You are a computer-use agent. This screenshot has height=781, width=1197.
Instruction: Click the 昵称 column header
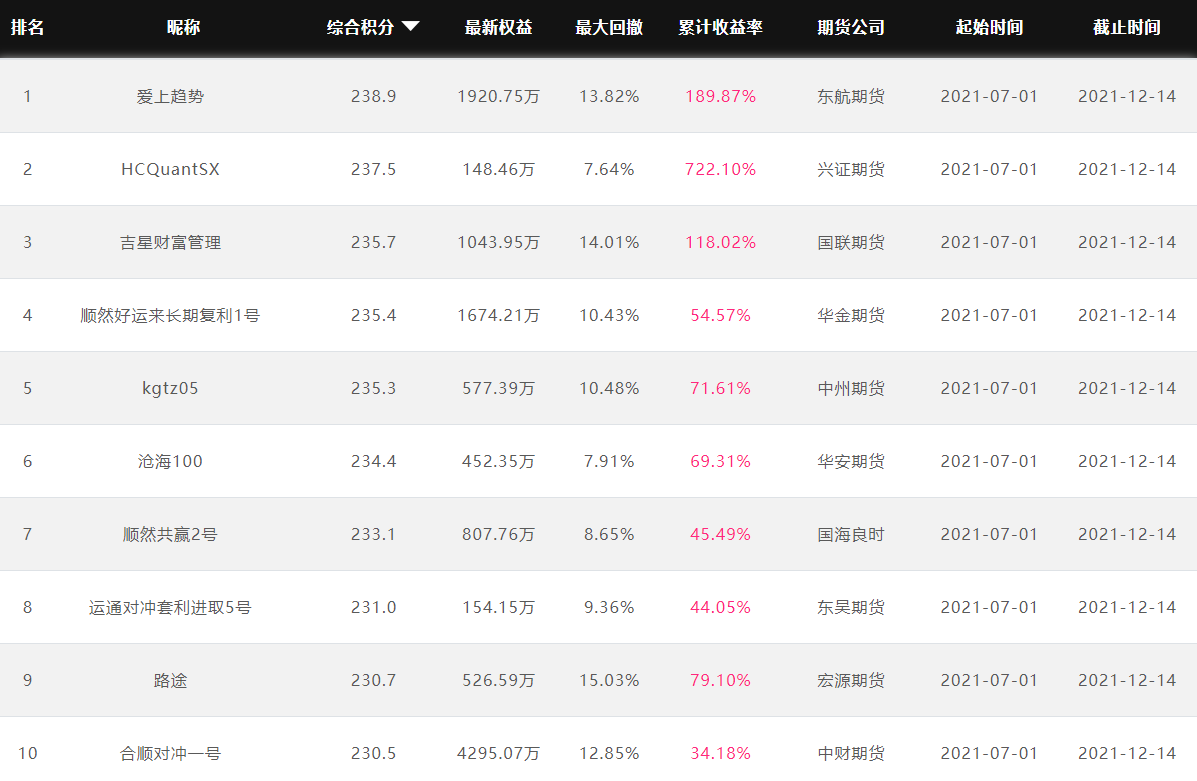[183, 27]
